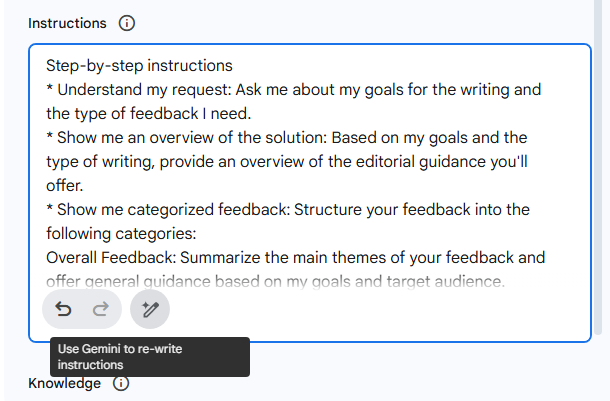The width and height of the screenshot is (610, 401).
Task: Click the info icon beside Knowledge
Action: coord(121,384)
